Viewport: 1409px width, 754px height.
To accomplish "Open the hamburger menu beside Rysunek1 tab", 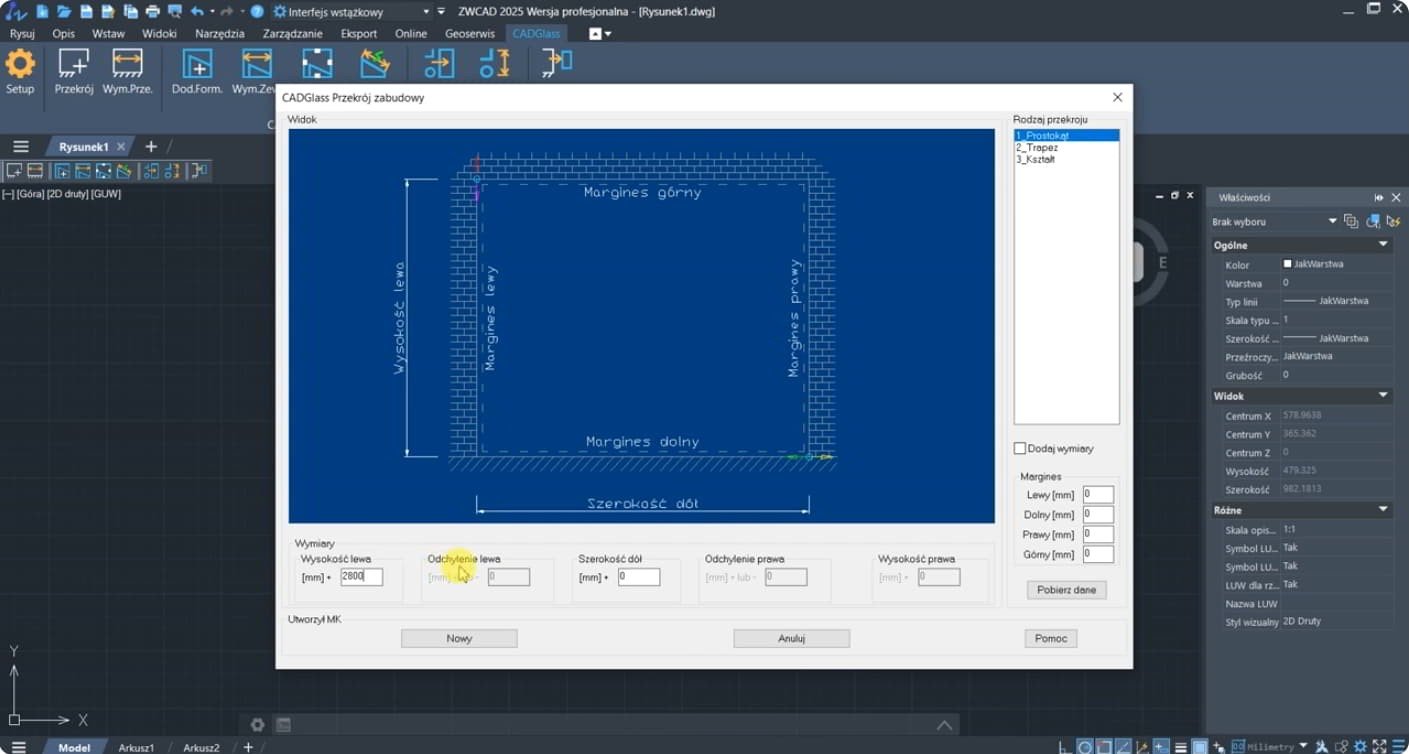I will 20,147.
